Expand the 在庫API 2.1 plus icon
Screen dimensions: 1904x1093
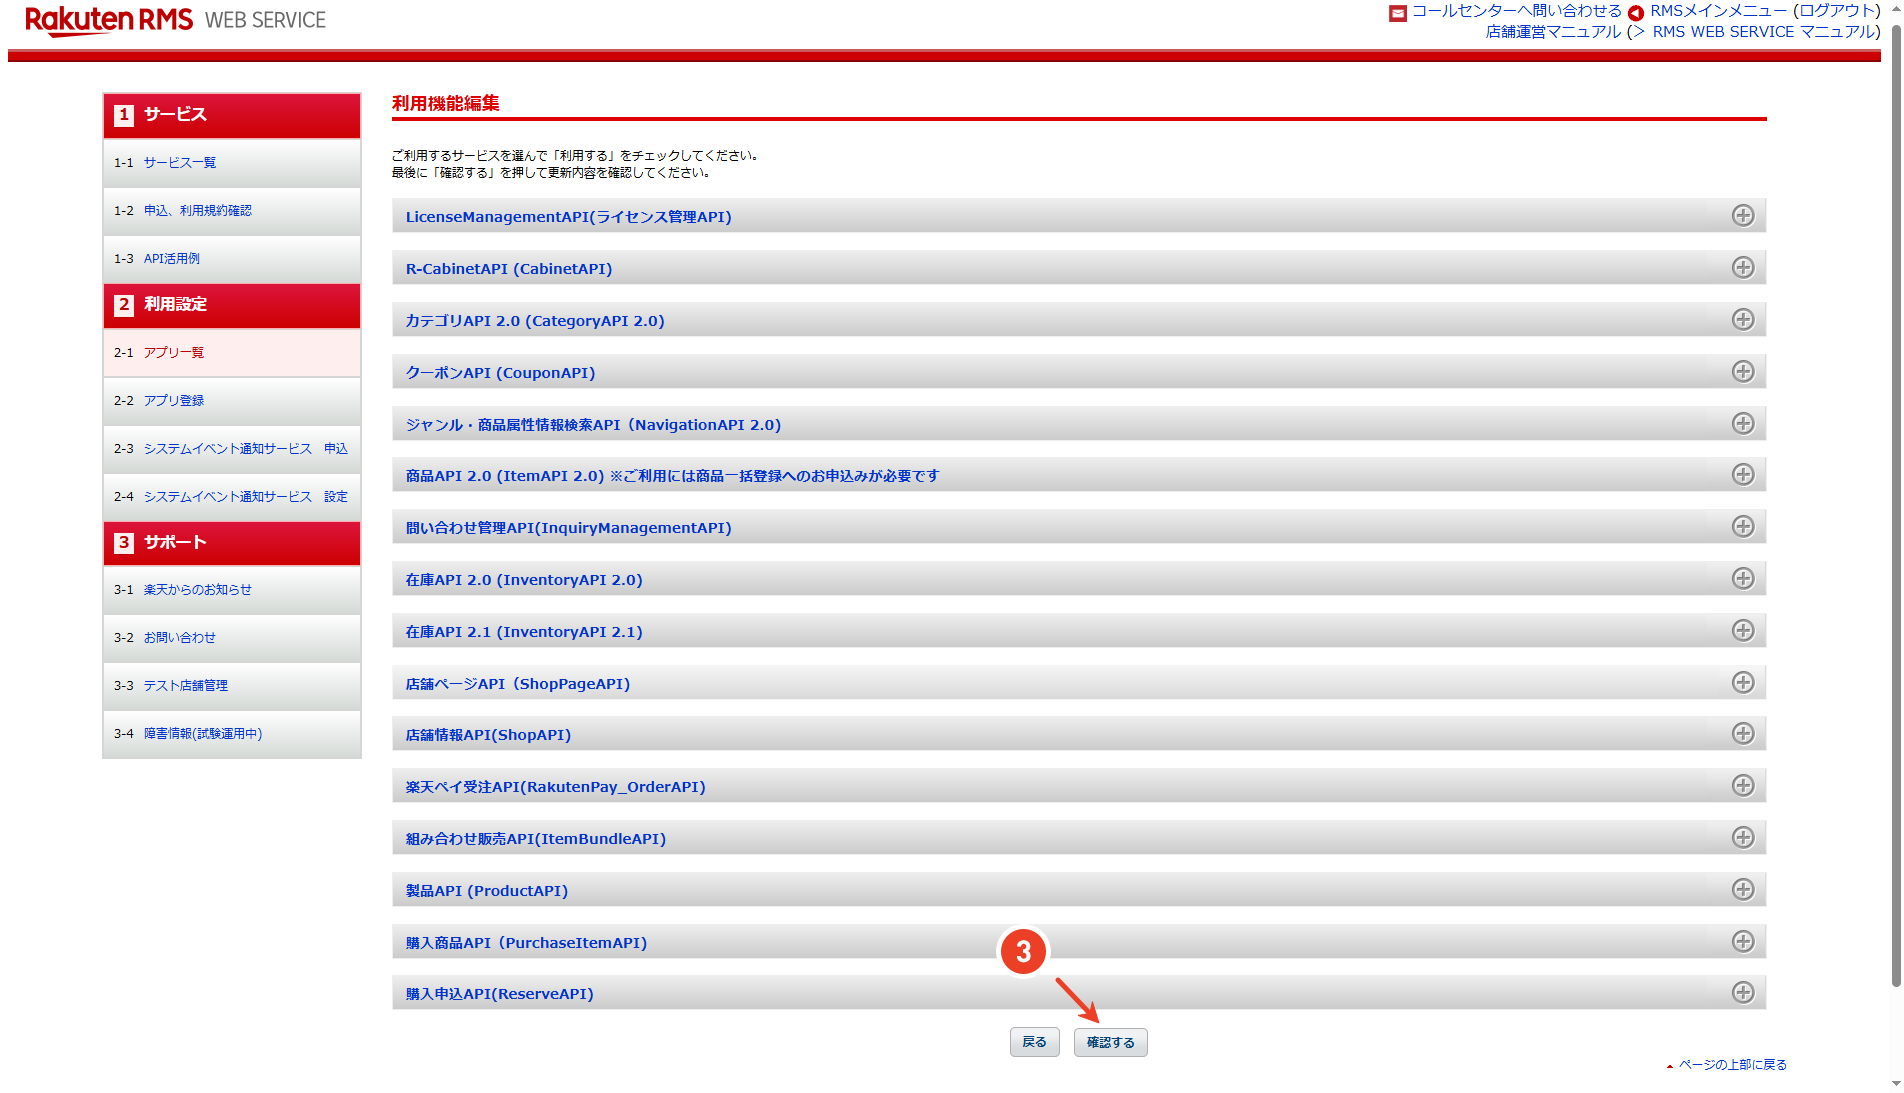pos(1743,631)
